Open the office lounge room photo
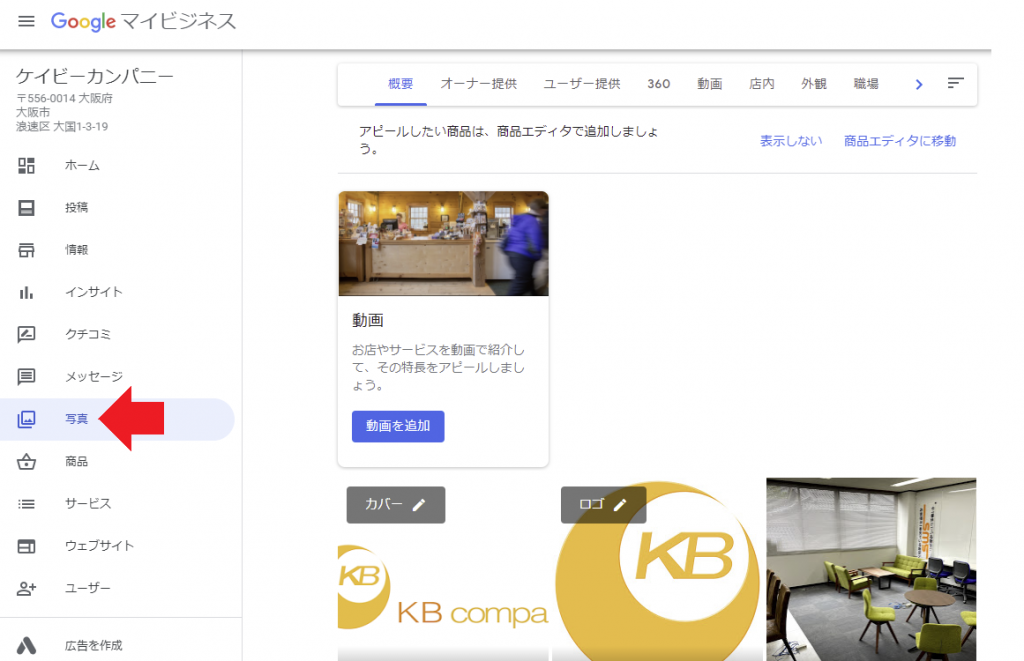Screen dimensions: 1024x661 pos(871,570)
